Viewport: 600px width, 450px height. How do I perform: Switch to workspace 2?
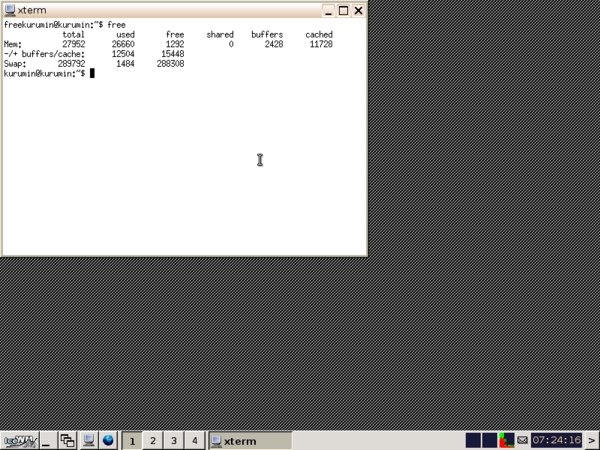point(153,441)
